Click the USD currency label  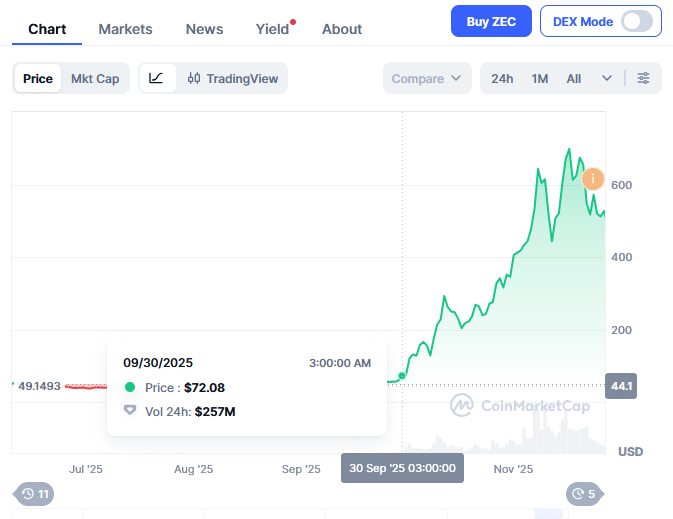coord(631,452)
